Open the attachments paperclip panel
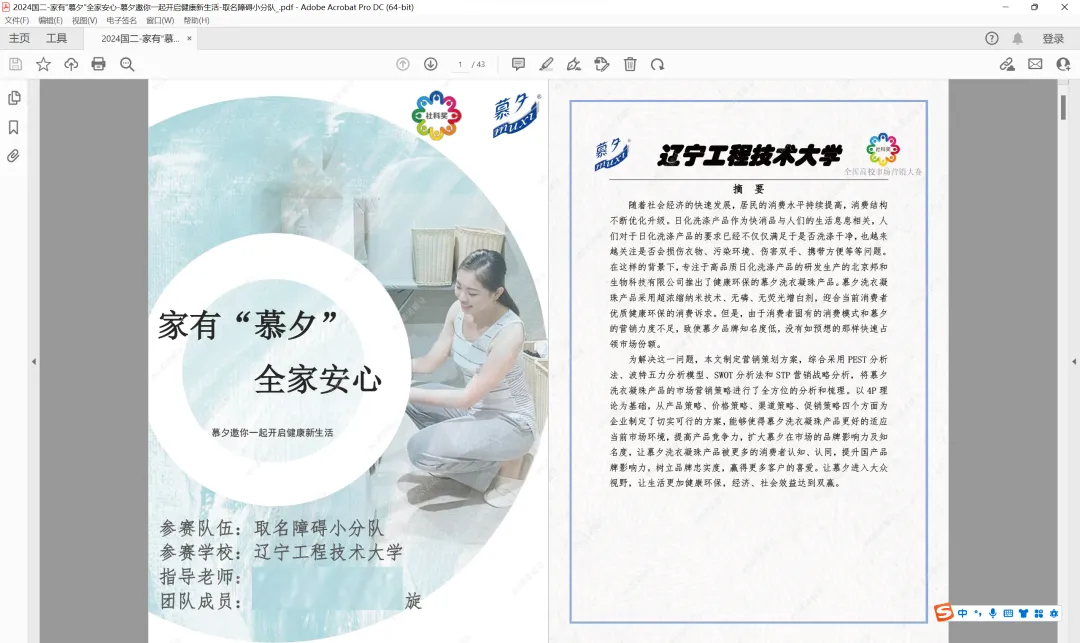Viewport: 1080px width, 643px height. point(13,155)
